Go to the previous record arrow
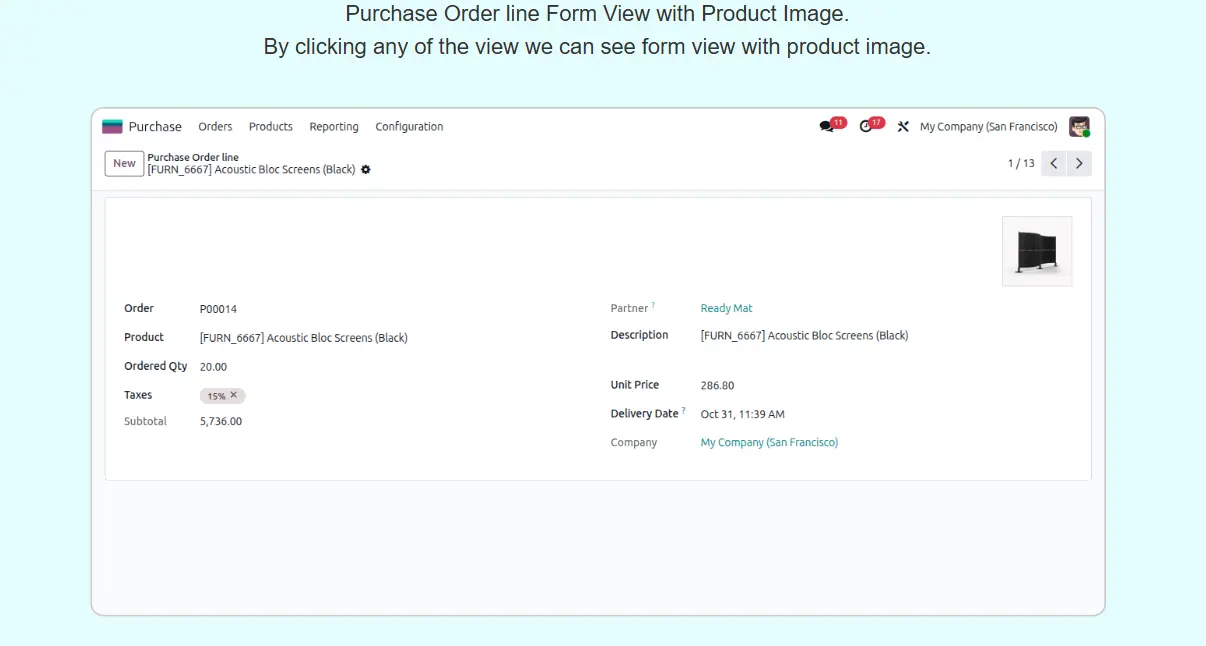 1054,163
